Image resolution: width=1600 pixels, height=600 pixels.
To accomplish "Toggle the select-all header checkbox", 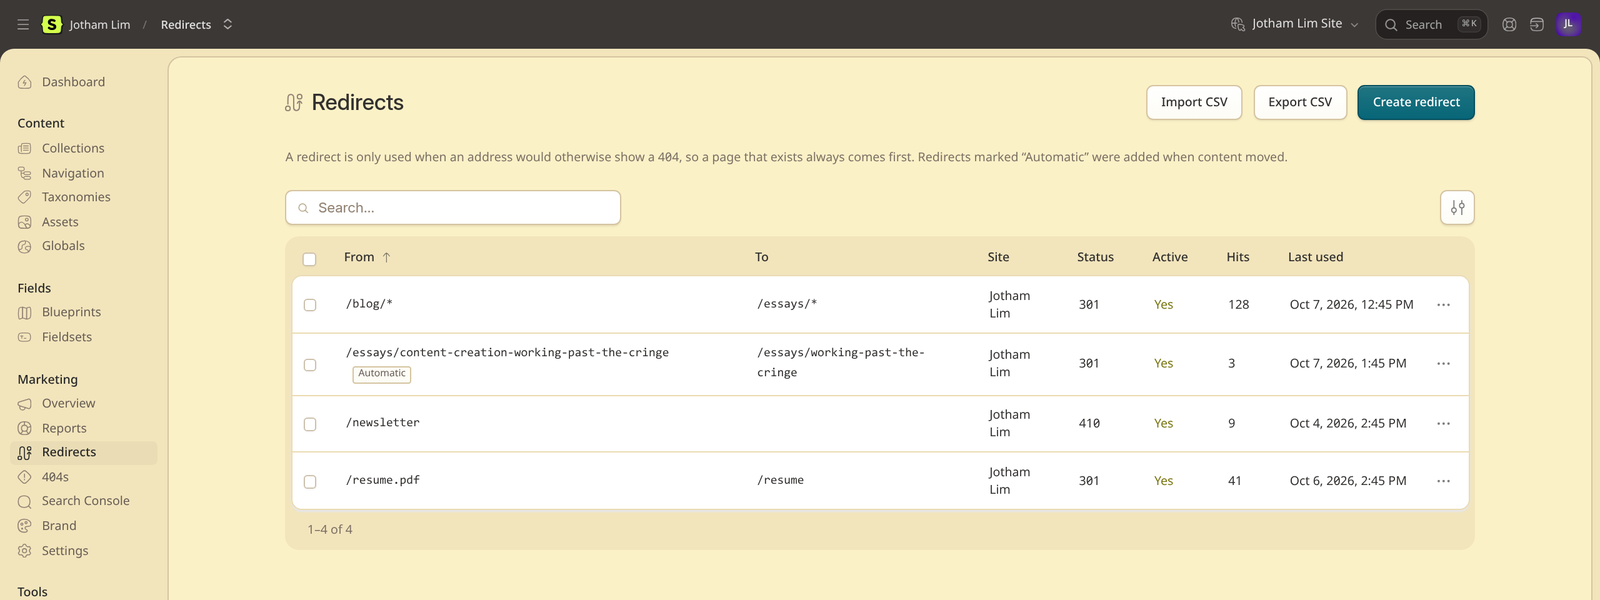I will 310,259.
